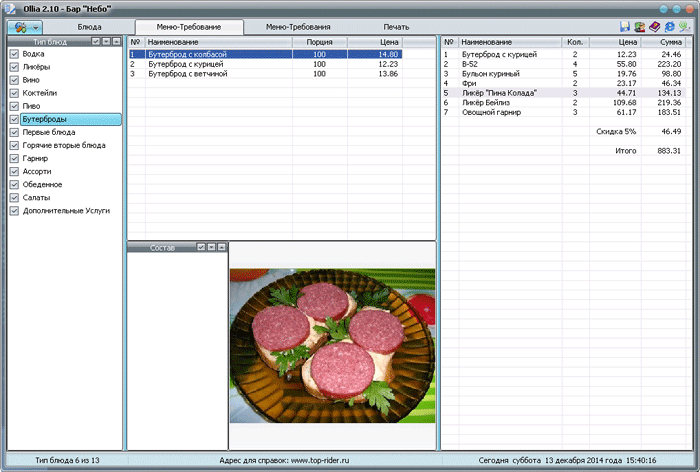Select the Салаты dish type label

pos(36,198)
